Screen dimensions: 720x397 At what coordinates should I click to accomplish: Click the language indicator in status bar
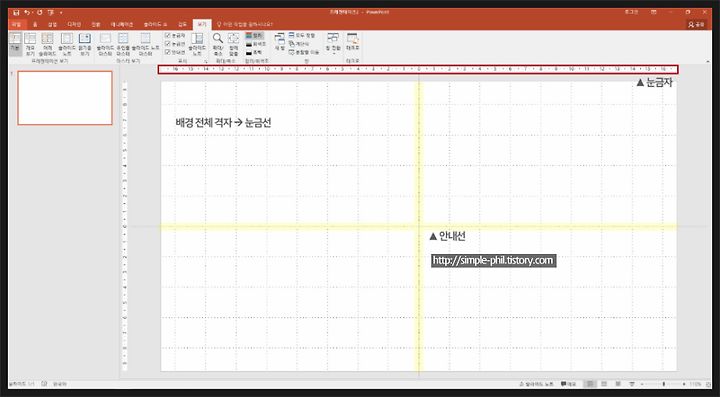tap(60, 384)
